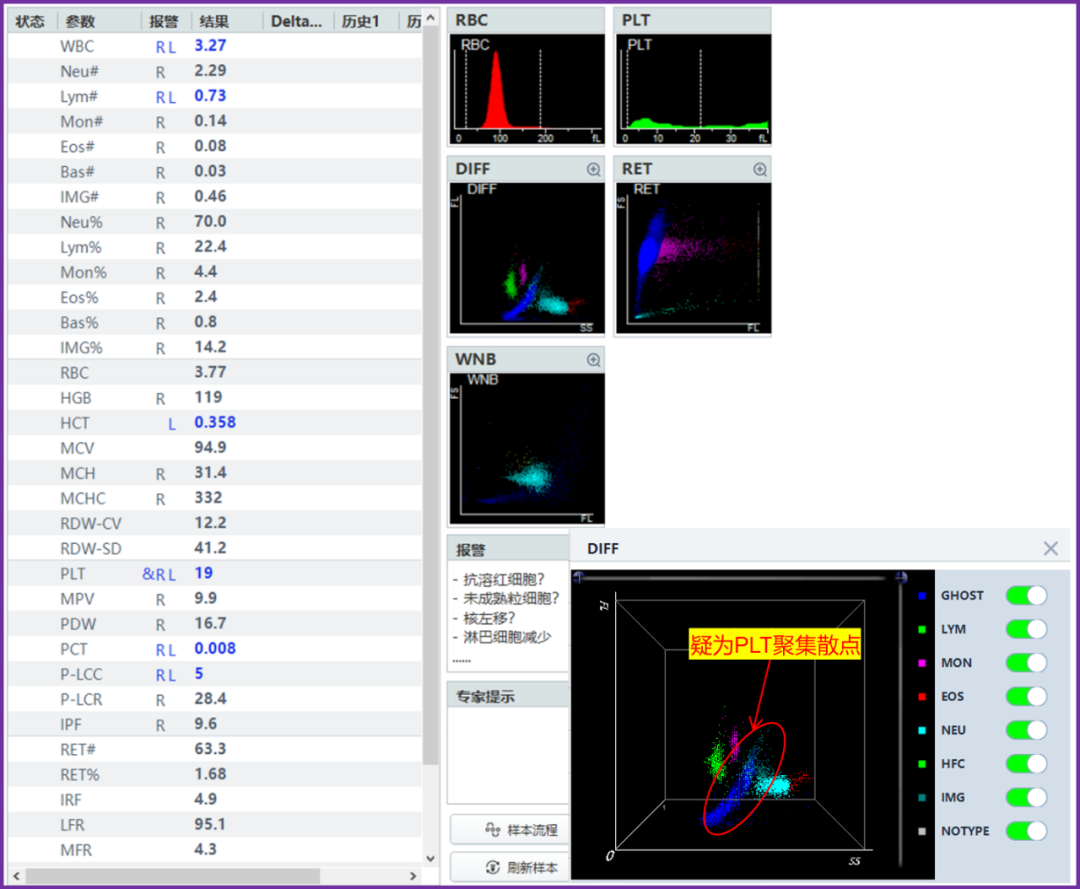This screenshot has height=889, width=1080.
Task: Click the Delta... column header
Action: click(297, 21)
